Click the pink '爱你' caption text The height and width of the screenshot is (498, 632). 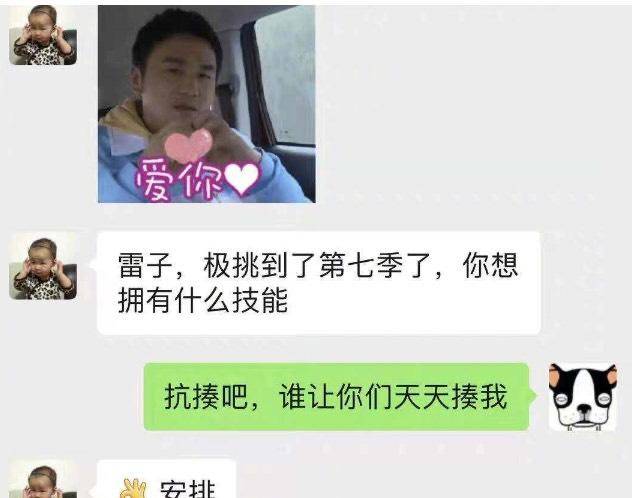coord(179,180)
